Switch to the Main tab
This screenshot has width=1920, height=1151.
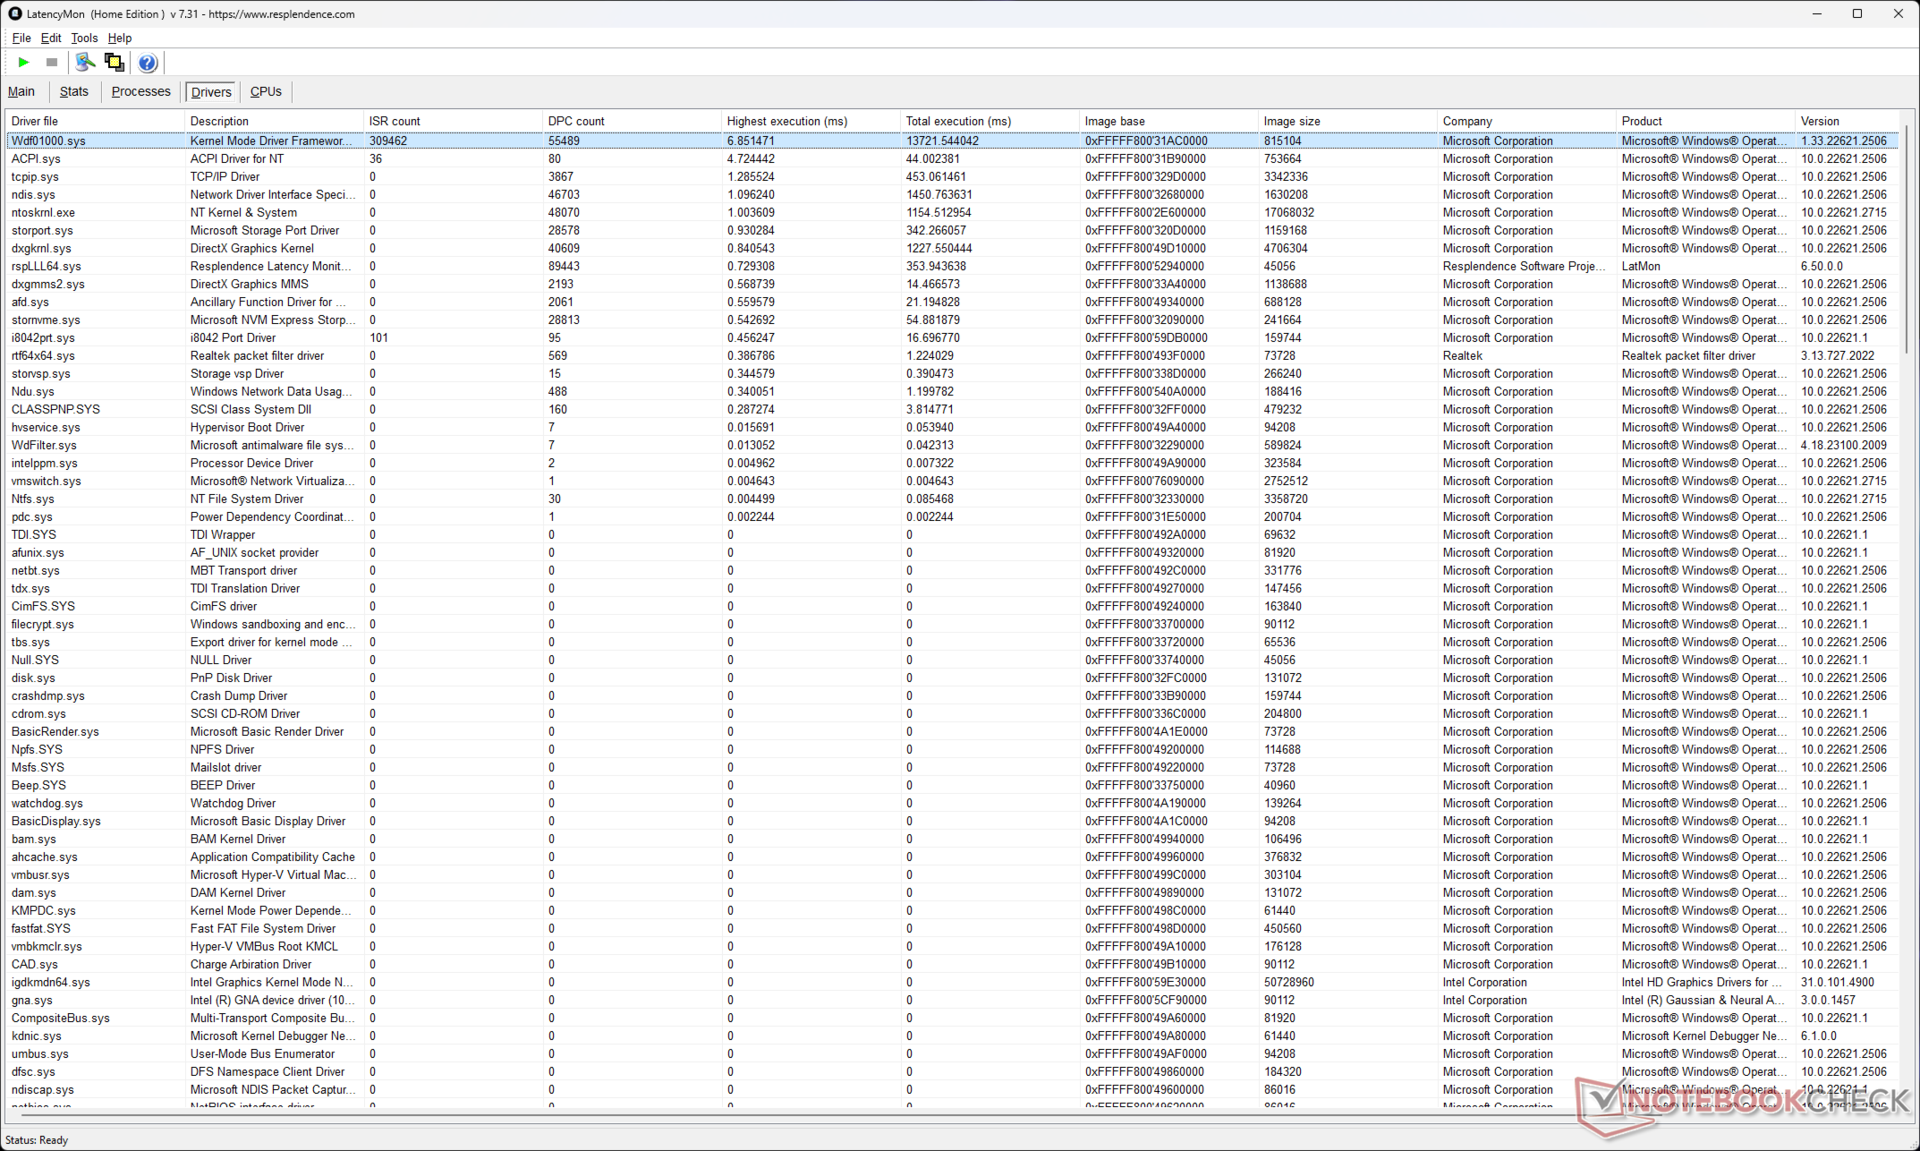[x=21, y=91]
